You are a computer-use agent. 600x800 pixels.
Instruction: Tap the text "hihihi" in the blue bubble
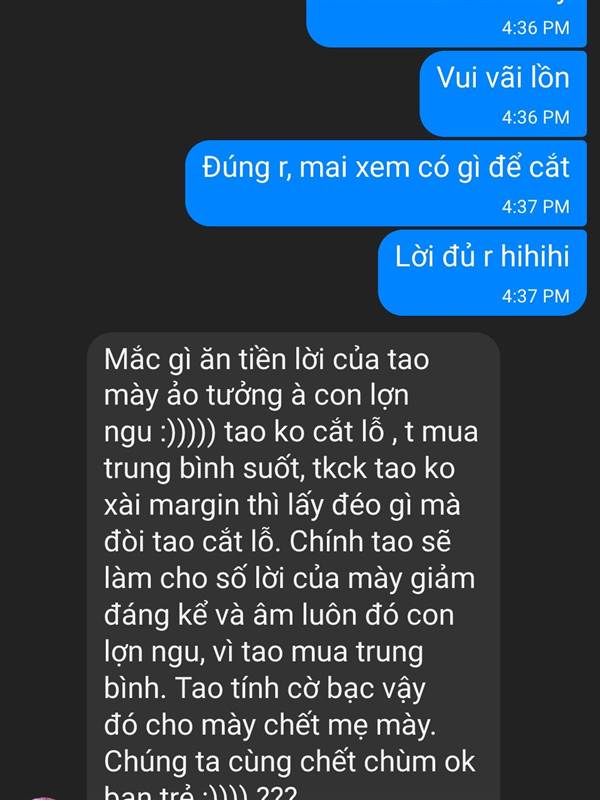click(x=534, y=256)
